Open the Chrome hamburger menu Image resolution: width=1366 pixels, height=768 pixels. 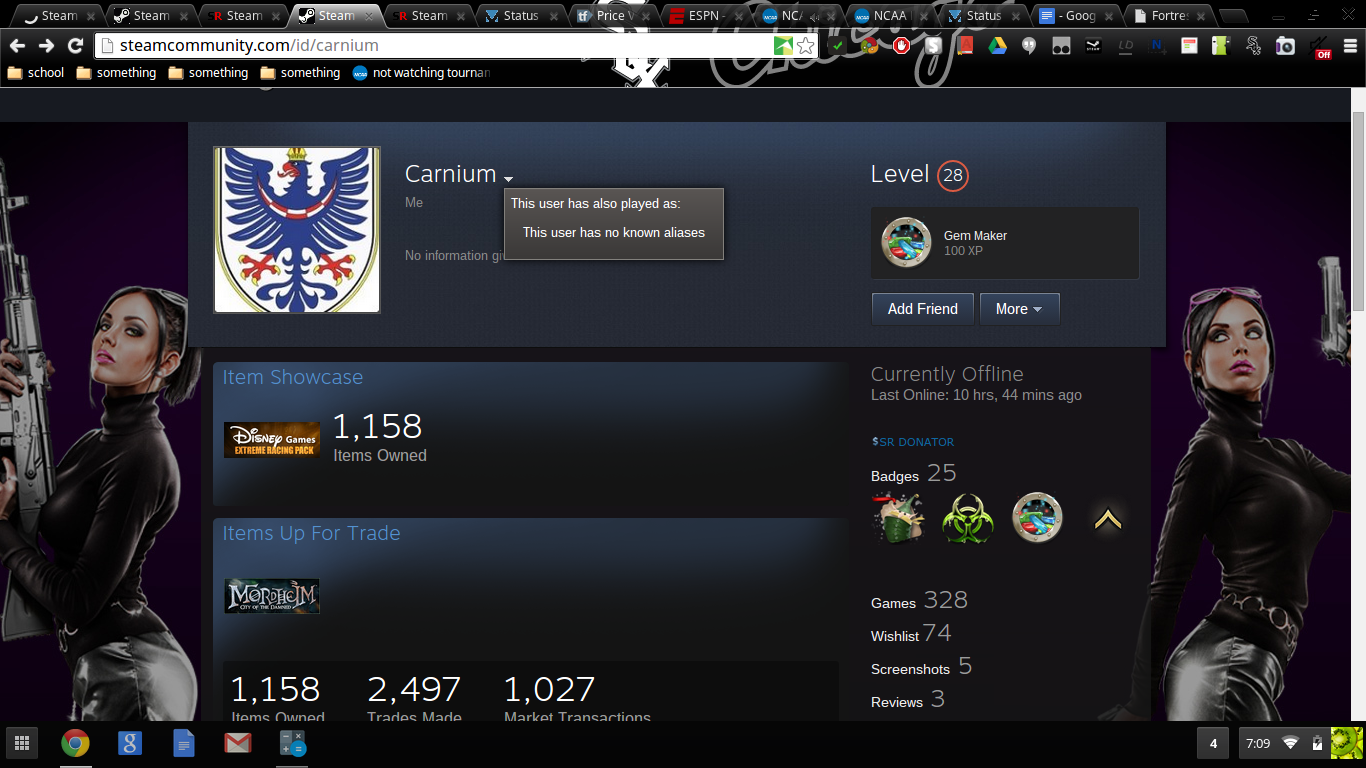point(1351,46)
